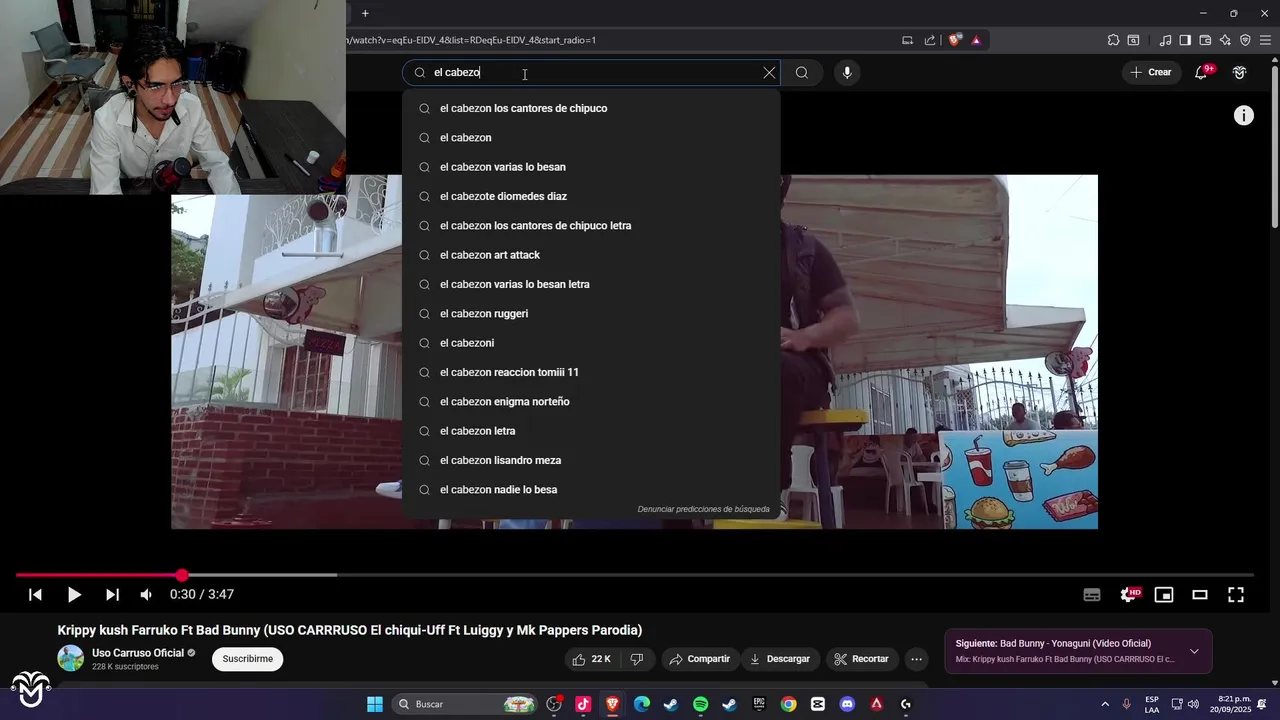
Task: Show hidden system tray icons chevron
Action: [x=1105, y=704]
